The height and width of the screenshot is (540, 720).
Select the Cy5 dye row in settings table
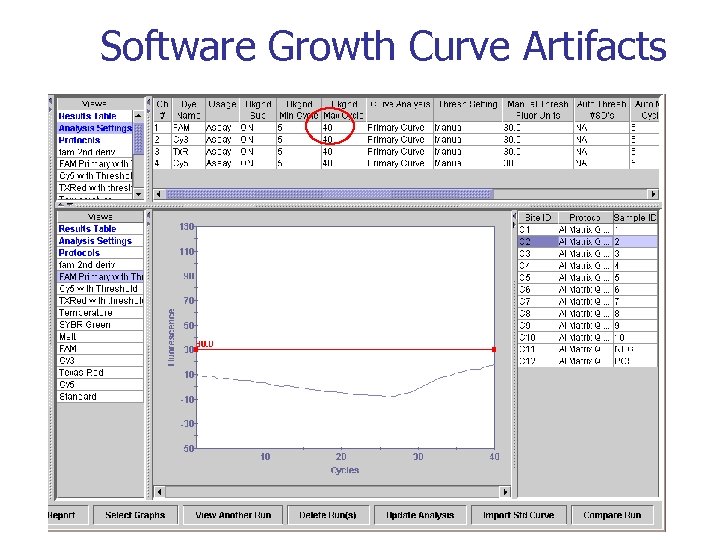point(406,163)
